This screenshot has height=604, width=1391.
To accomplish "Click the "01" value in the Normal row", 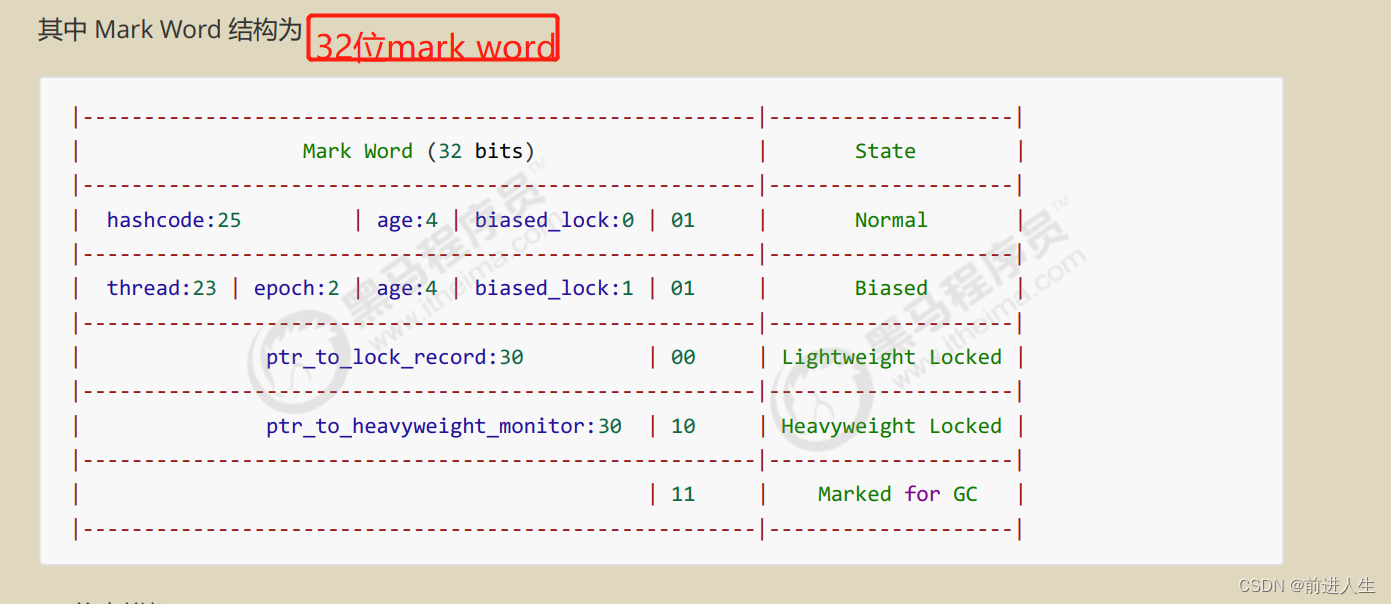I will [683, 220].
